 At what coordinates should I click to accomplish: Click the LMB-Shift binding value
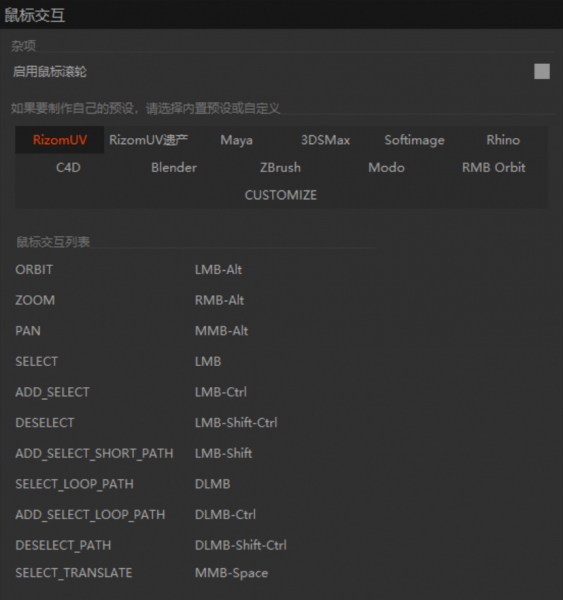pos(224,453)
